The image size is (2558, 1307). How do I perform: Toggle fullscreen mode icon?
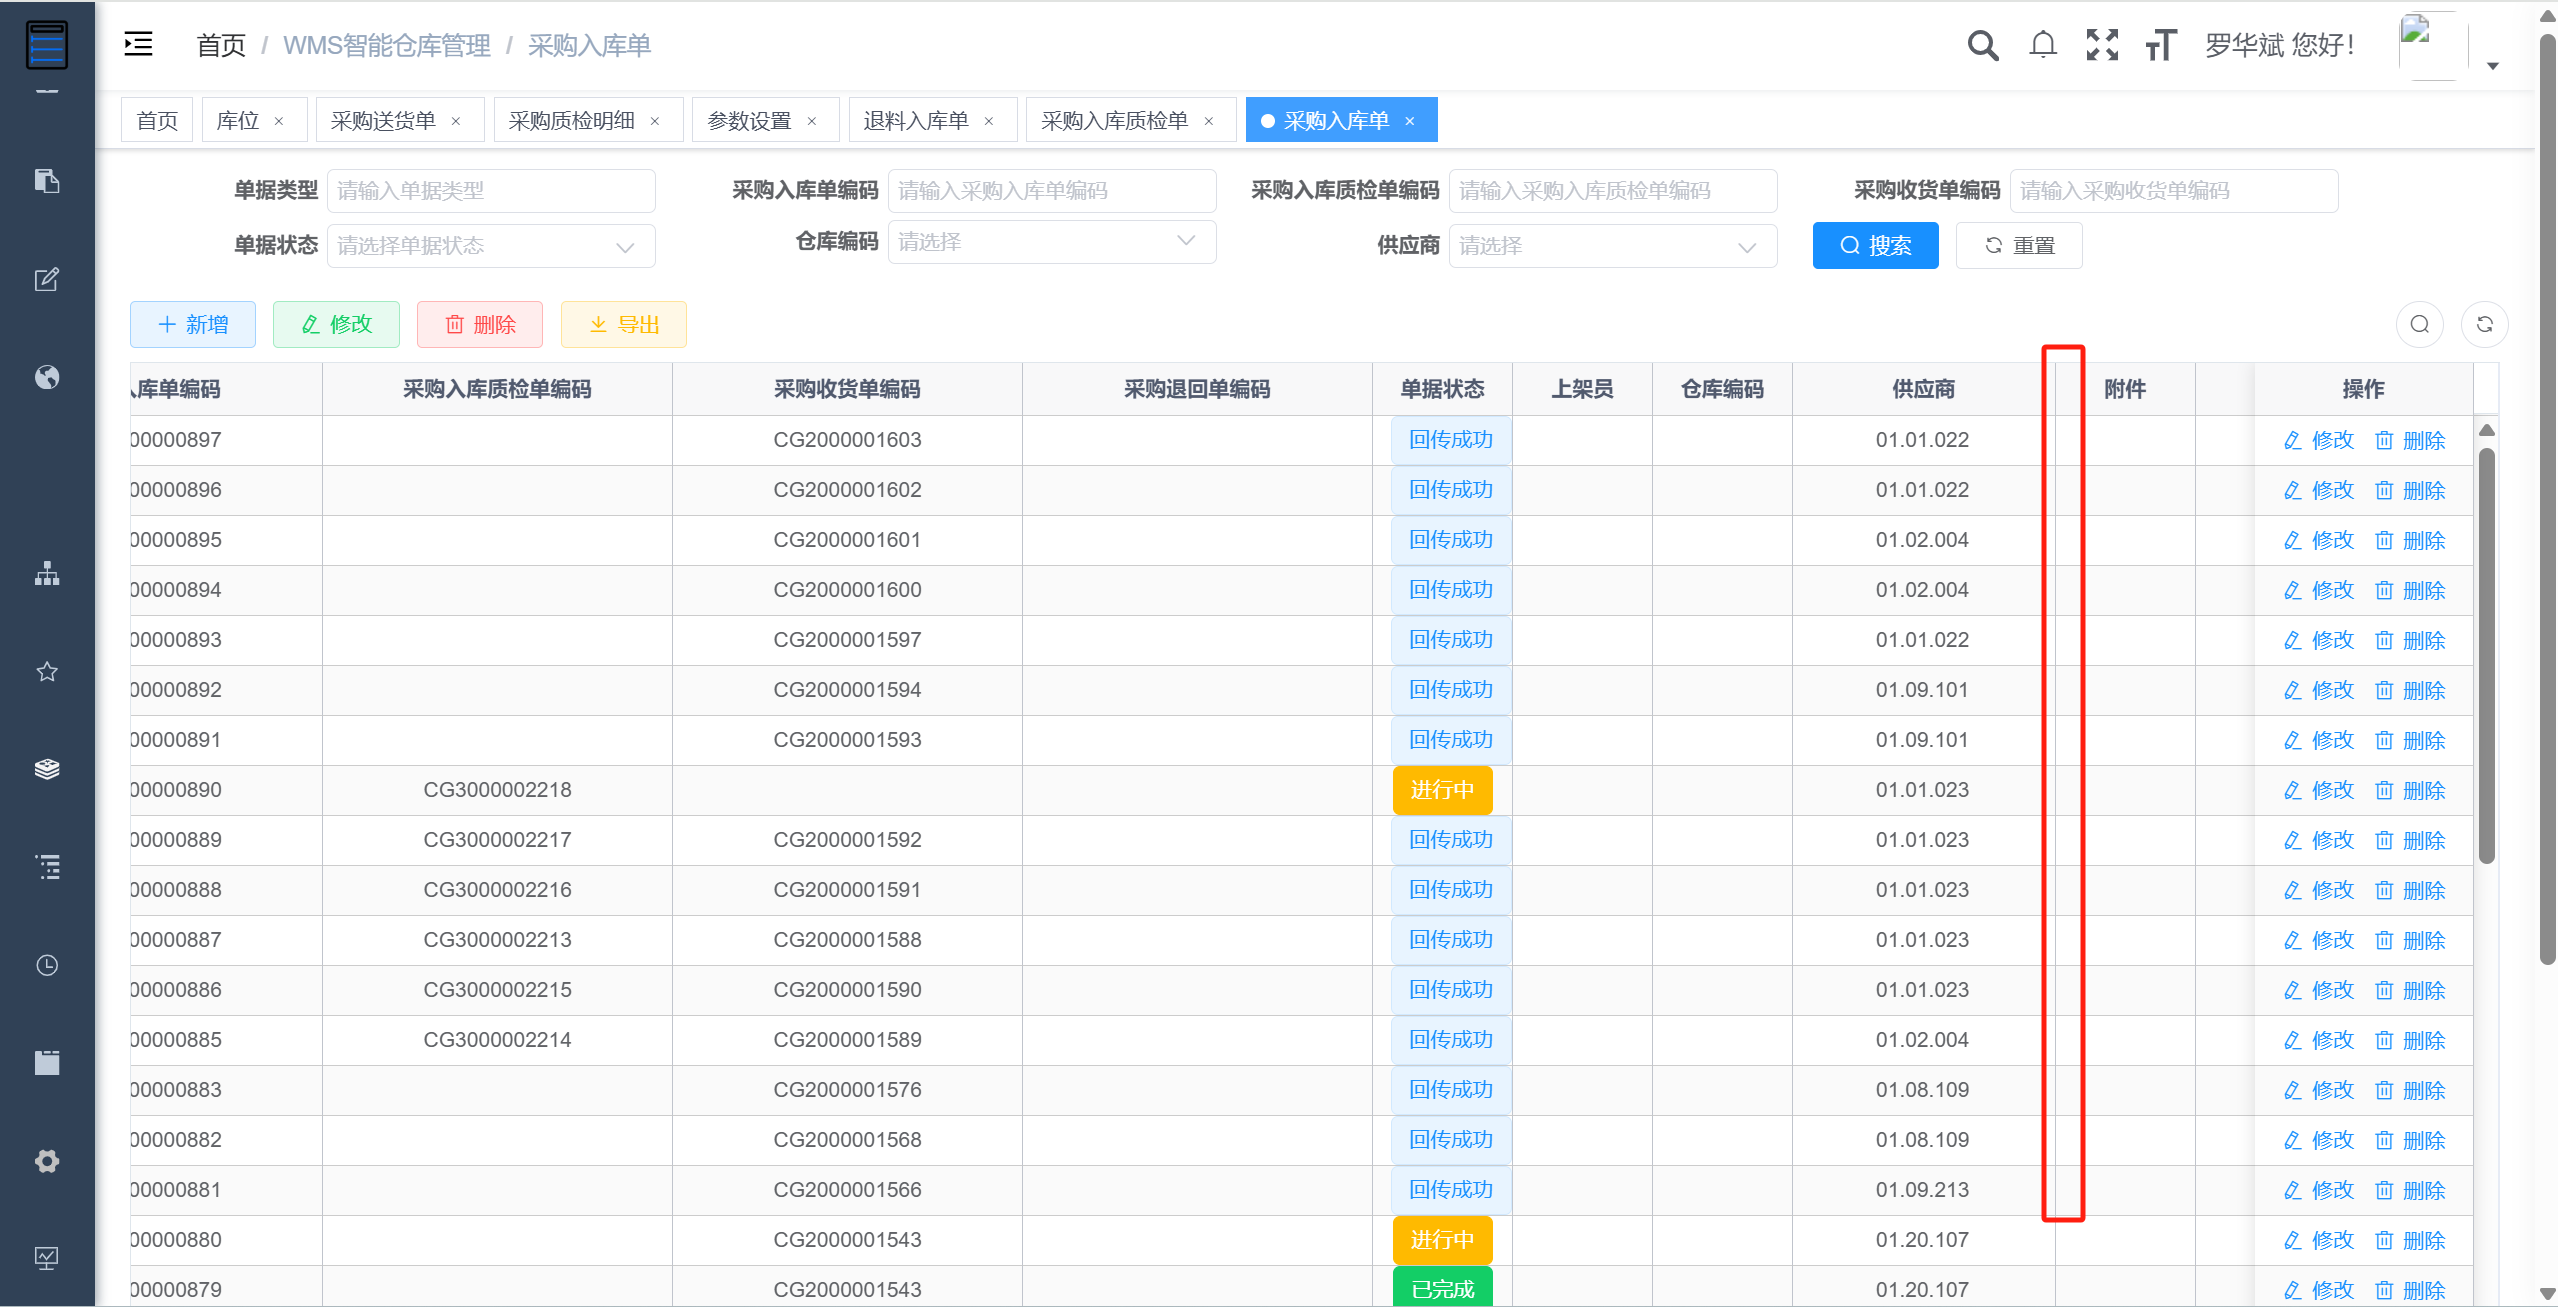tap(2102, 45)
